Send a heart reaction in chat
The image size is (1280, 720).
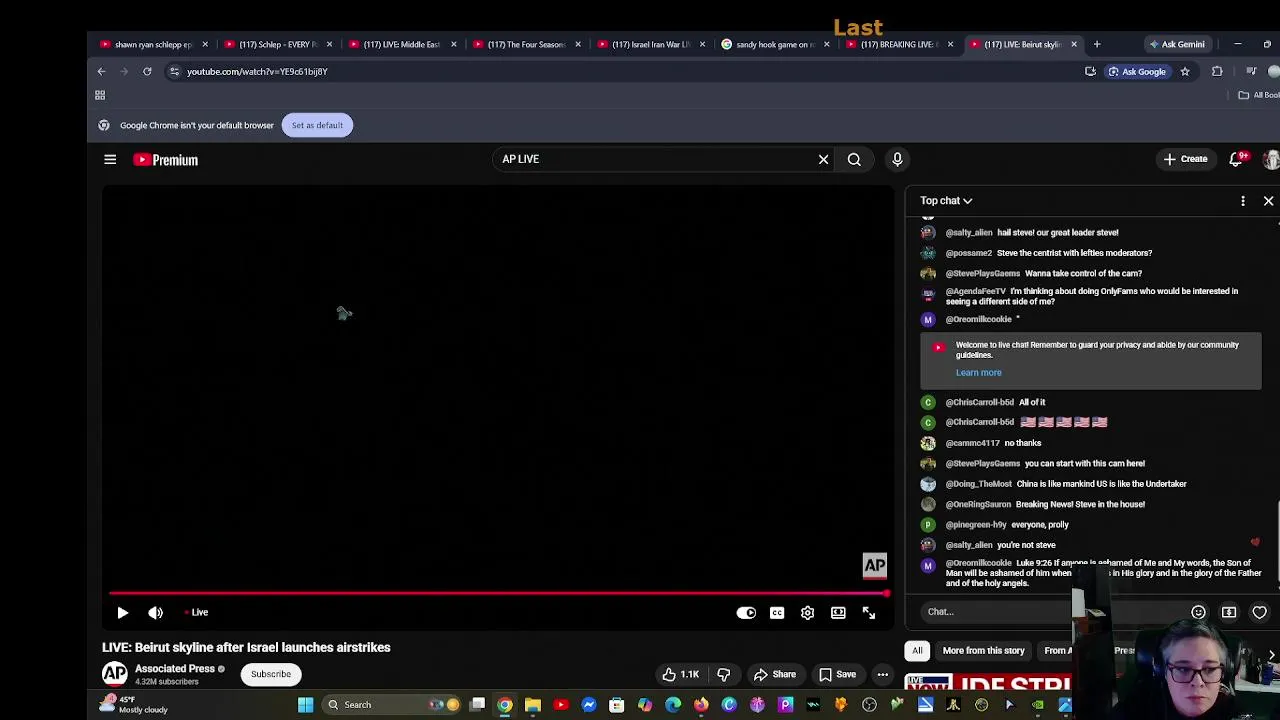point(1260,612)
